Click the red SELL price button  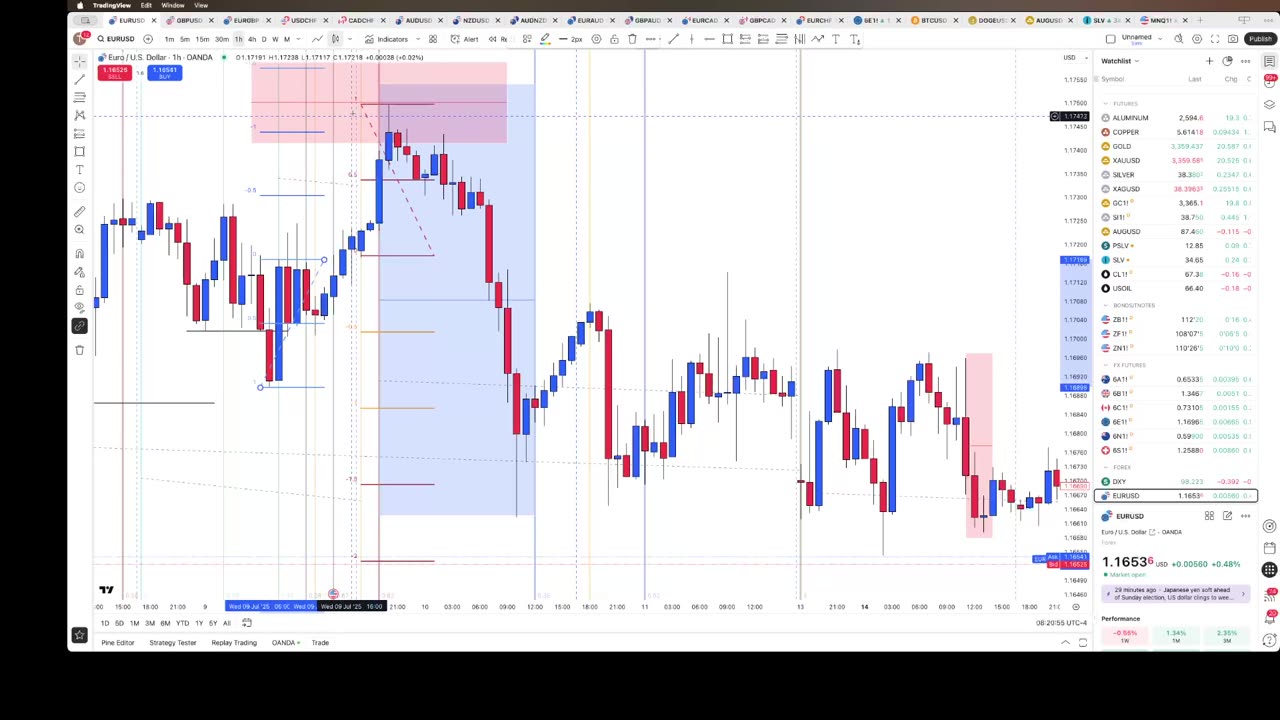[115, 73]
